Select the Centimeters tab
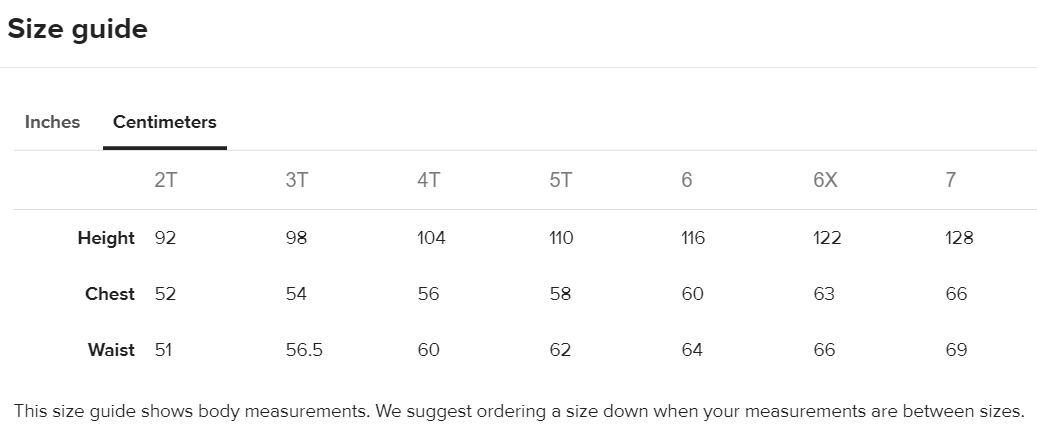This screenshot has height=436, width=1037. 165,122
